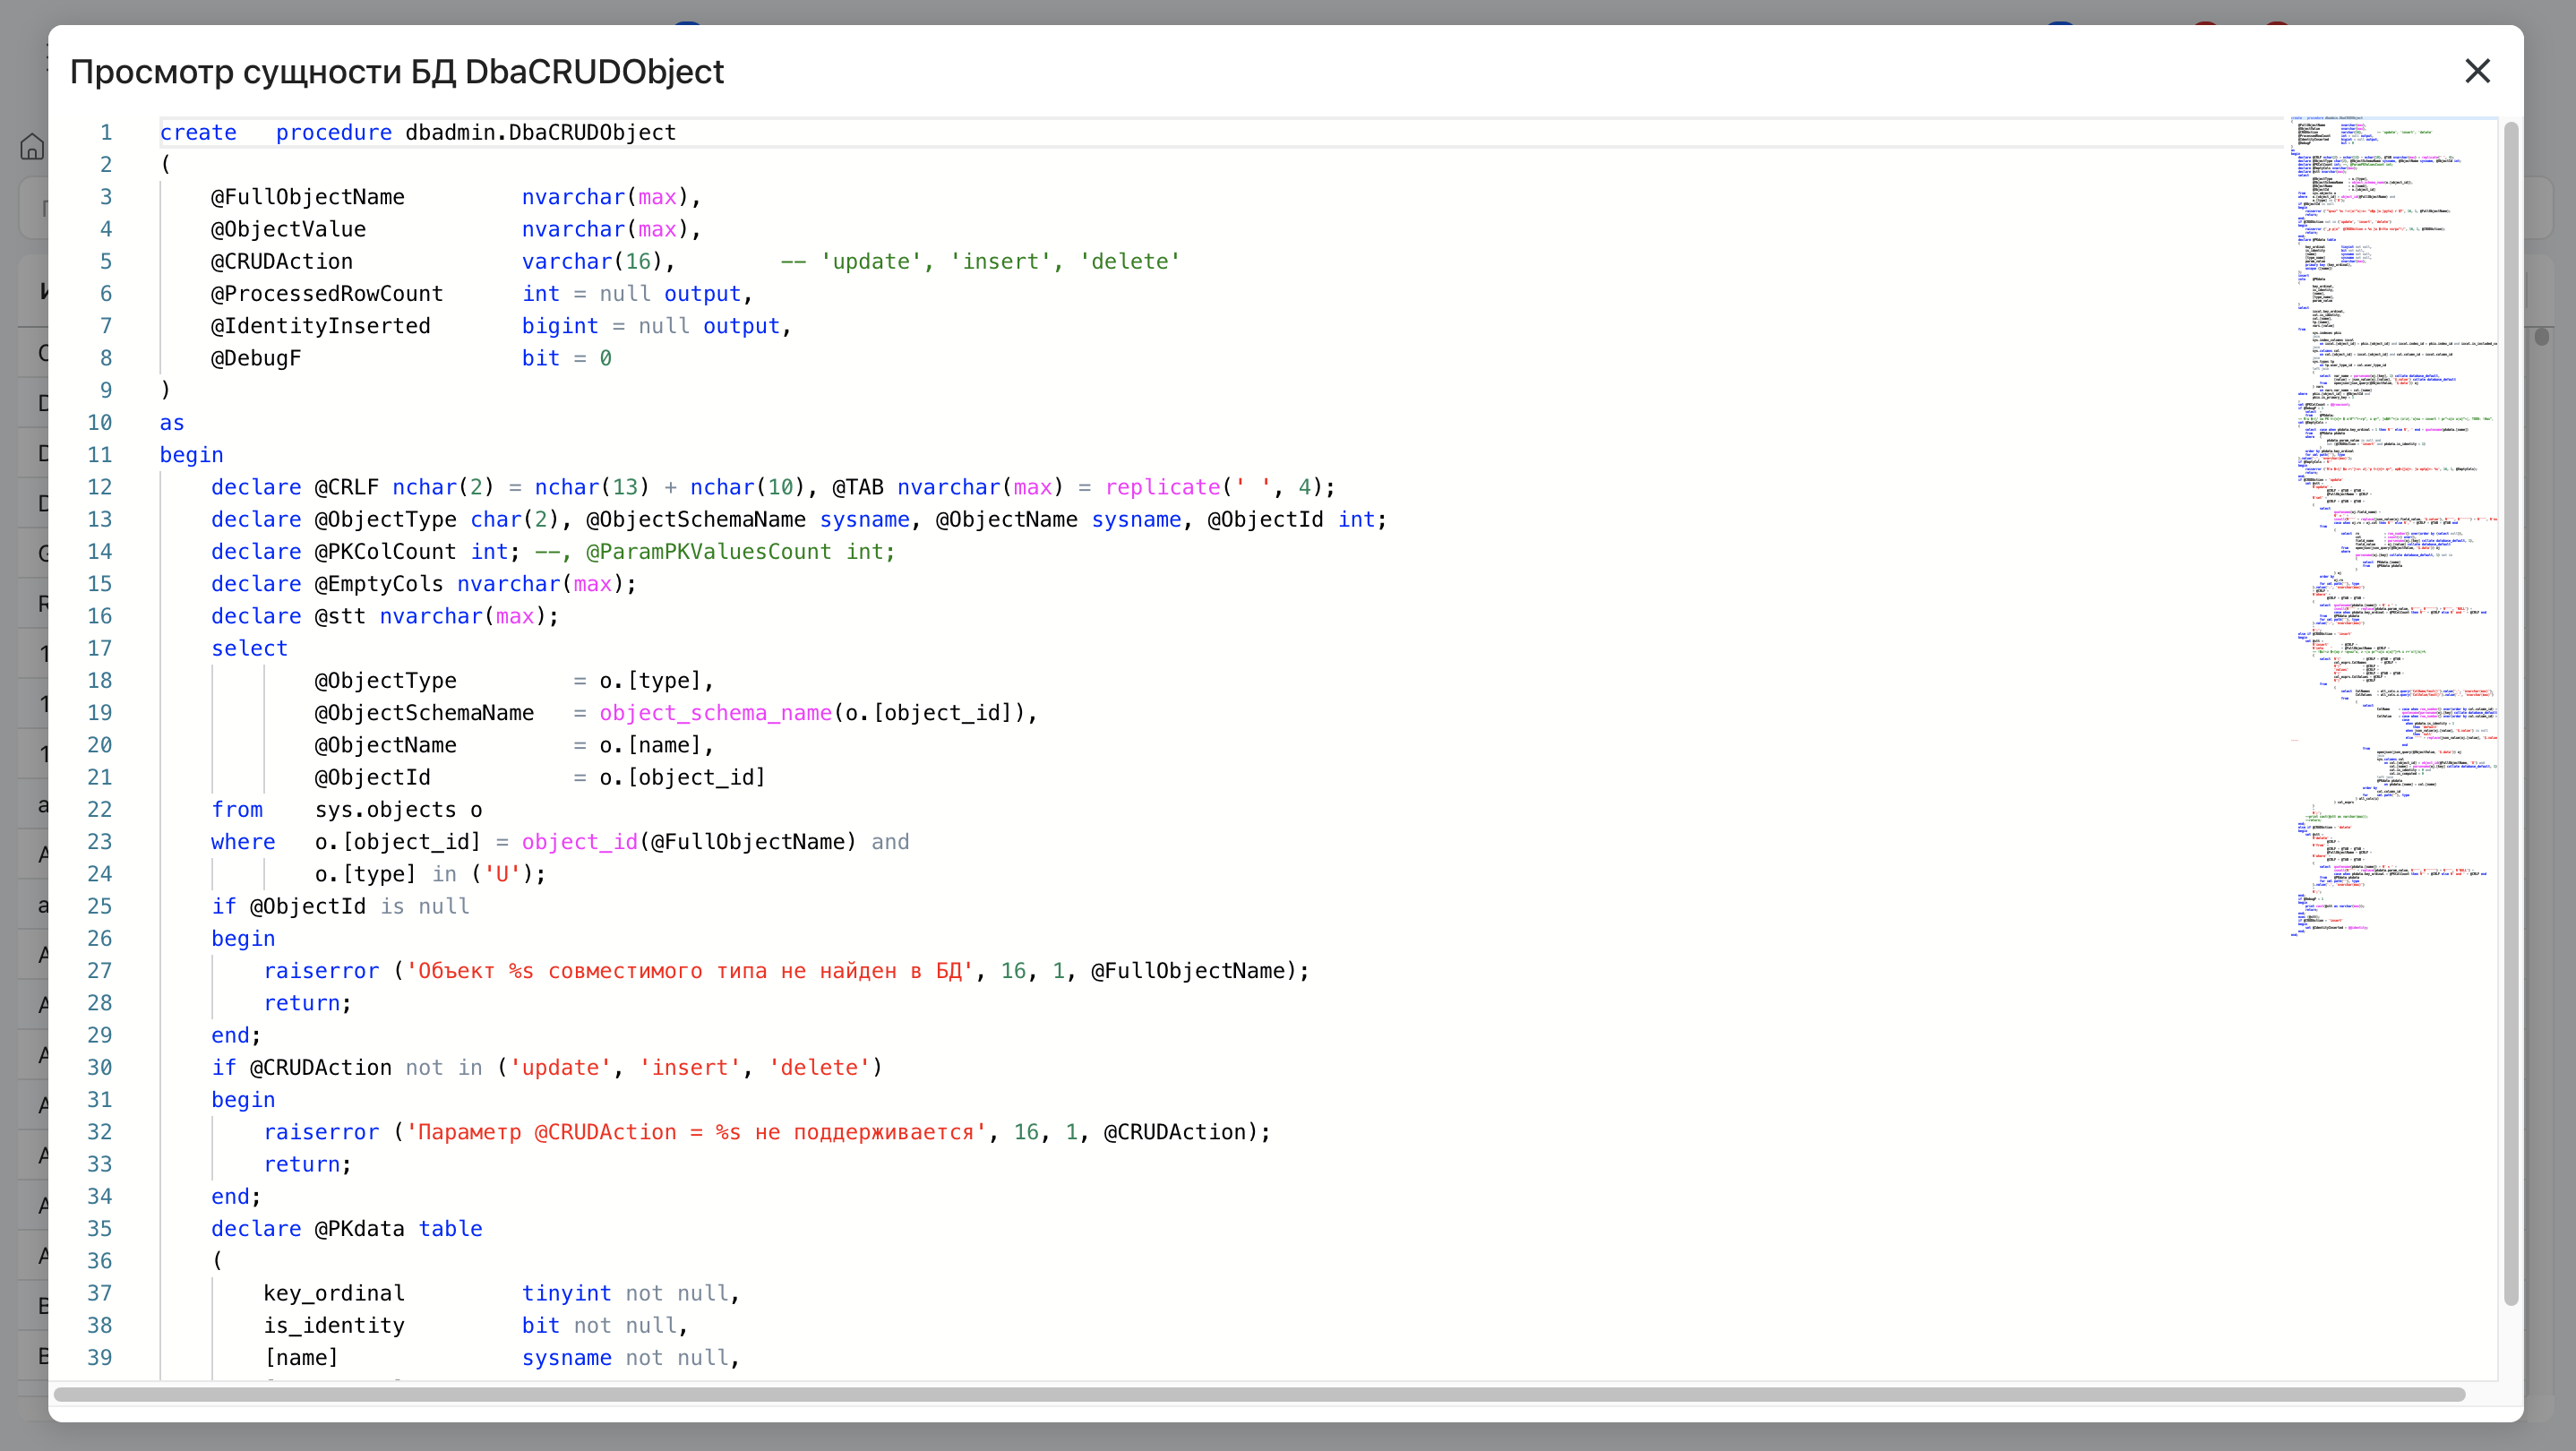This screenshot has height=1451, width=2576.
Task: Click the 'select' keyword on line 17
Action: tap(249, 649)
